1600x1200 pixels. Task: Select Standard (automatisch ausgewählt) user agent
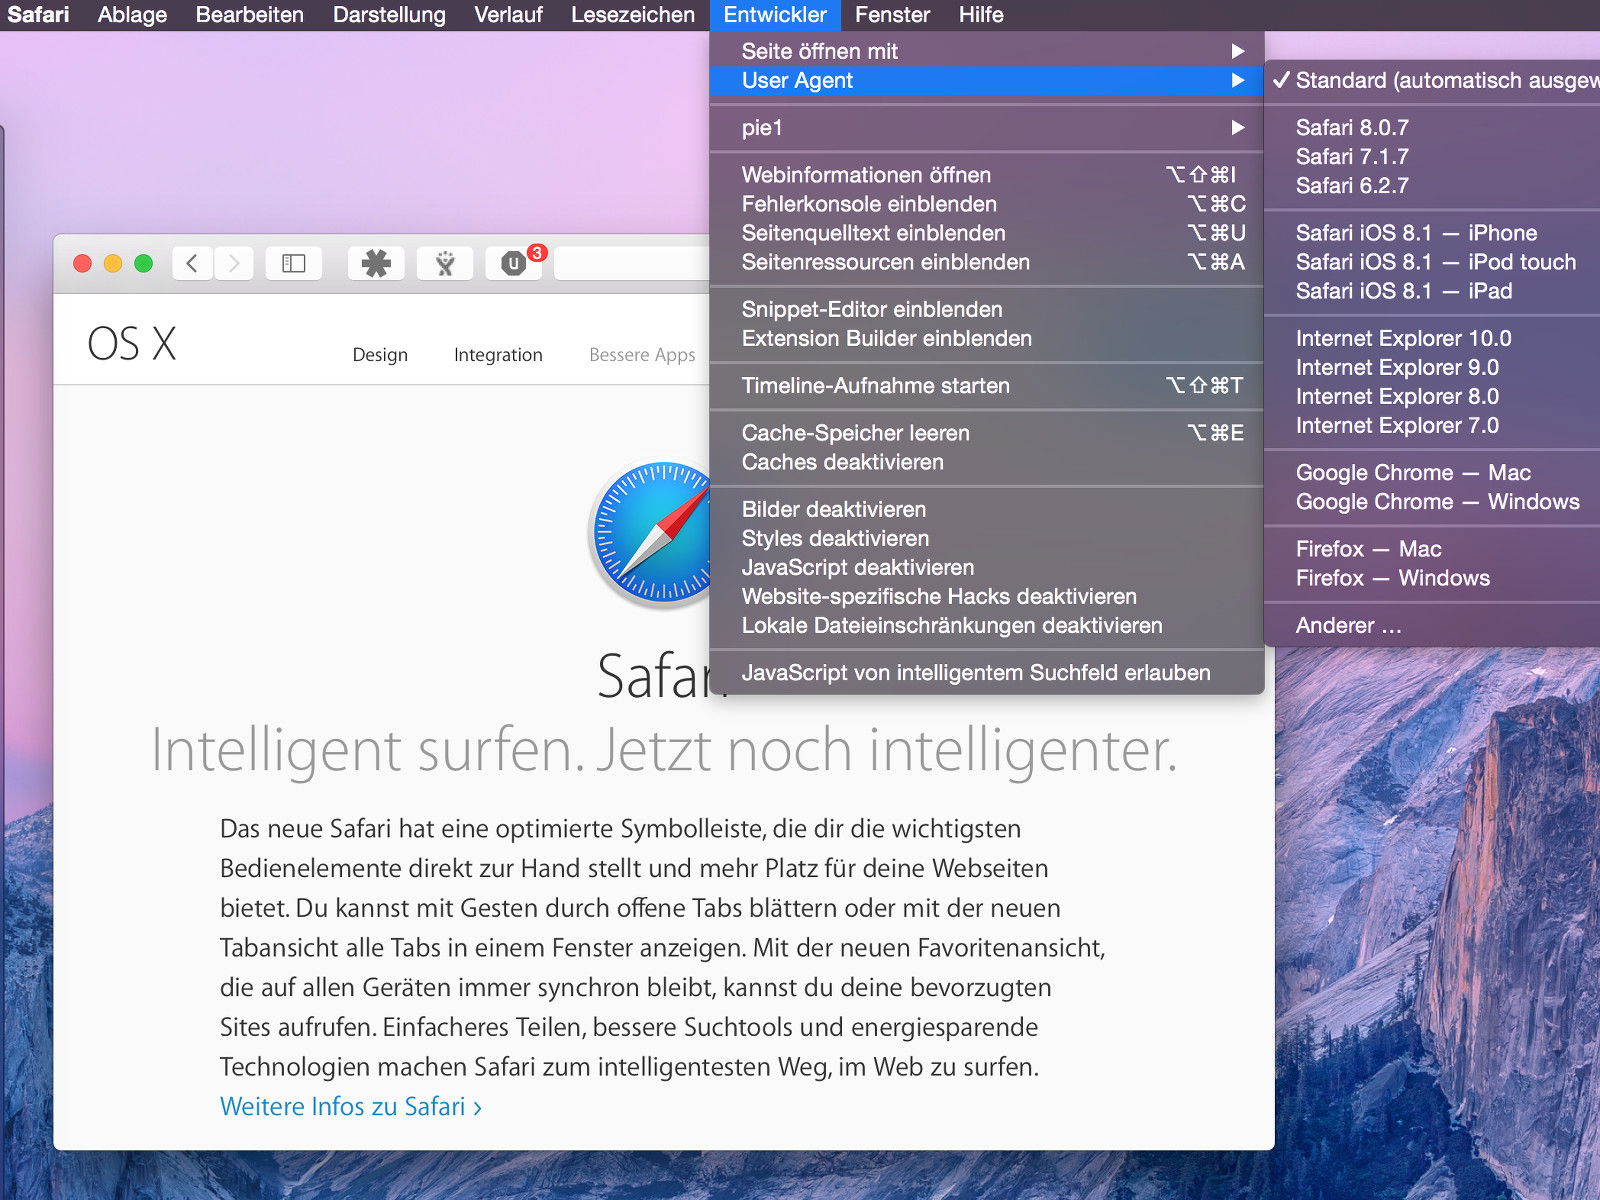point(1432,81)
